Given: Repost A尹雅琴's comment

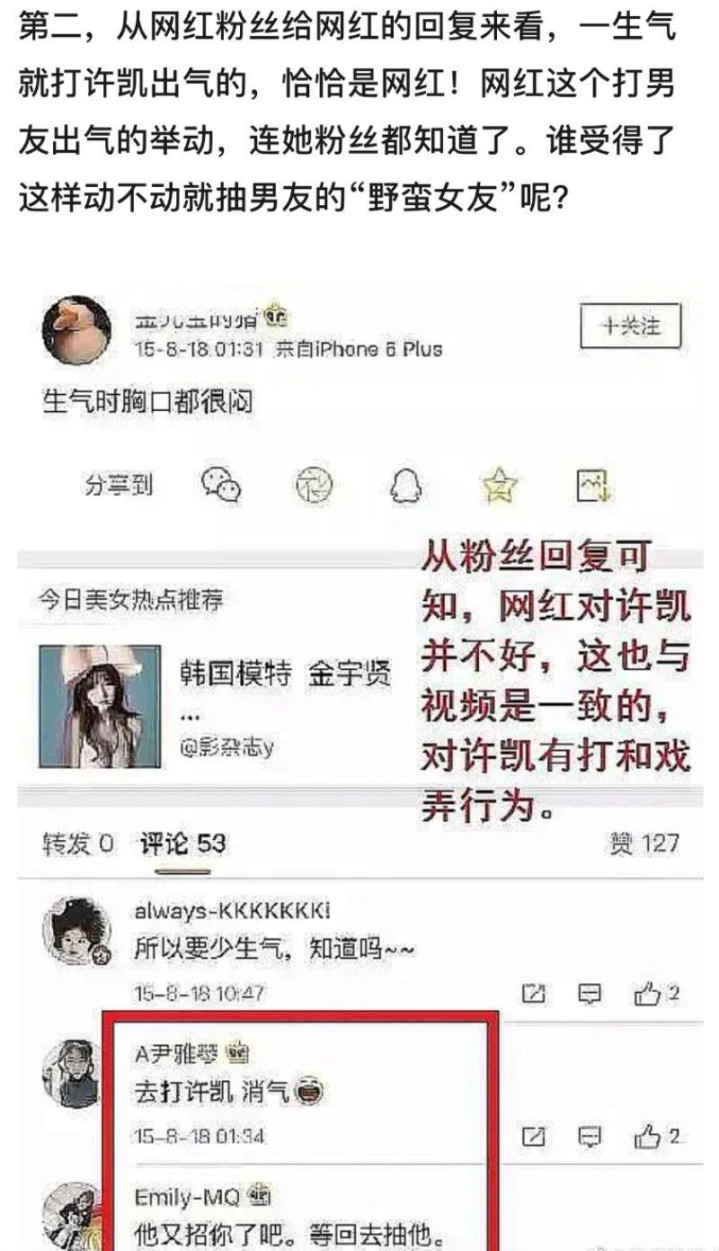Looking at the screenshot, I should tap(535, 1136).
